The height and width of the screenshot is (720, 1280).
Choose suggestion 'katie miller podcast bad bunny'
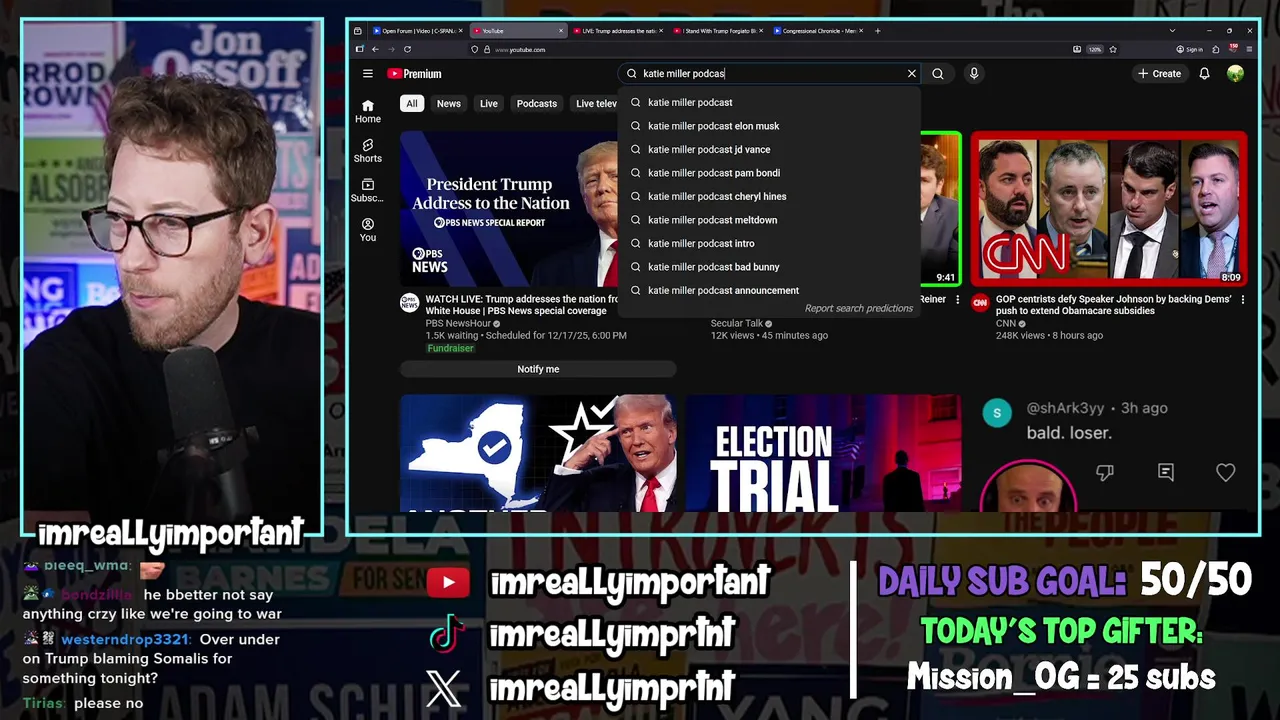click(768, 267)
